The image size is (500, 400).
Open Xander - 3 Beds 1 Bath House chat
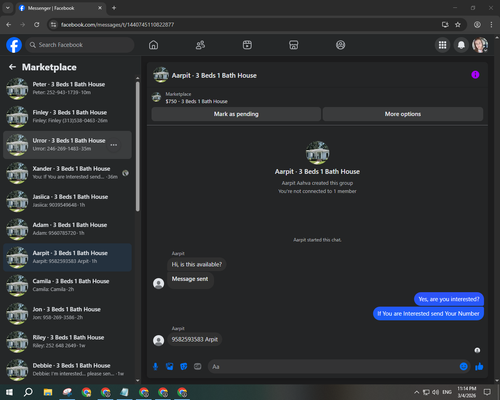coord(67,173)
